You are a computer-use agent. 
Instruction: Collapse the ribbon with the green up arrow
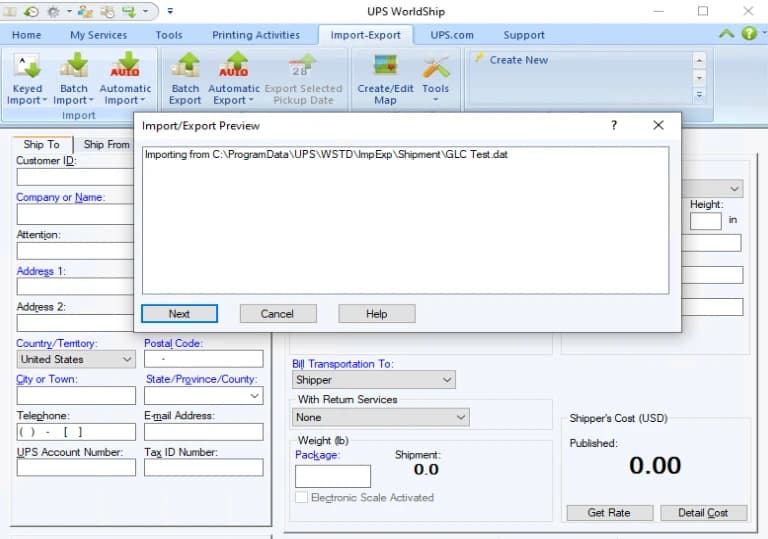726,34
